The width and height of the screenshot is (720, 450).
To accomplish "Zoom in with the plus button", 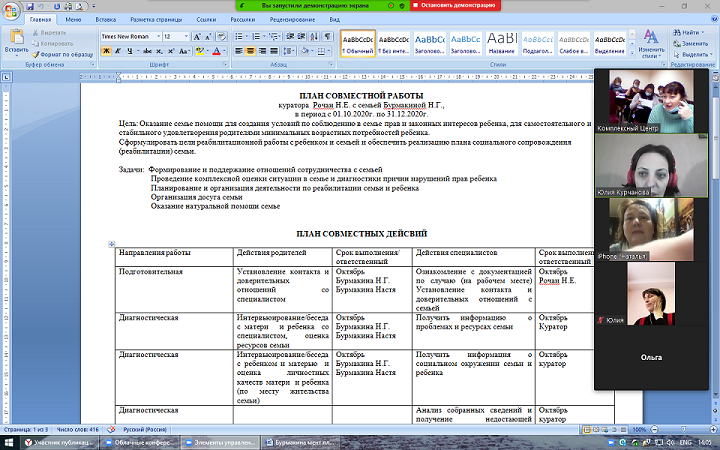I will point(712,430).
